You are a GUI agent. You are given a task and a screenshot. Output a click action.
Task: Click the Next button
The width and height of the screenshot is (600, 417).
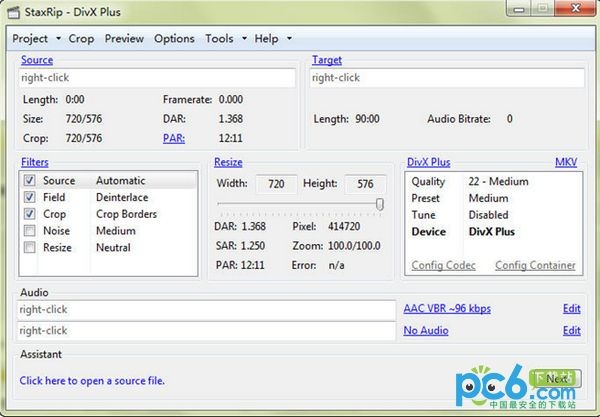click(x=556, y=379)
